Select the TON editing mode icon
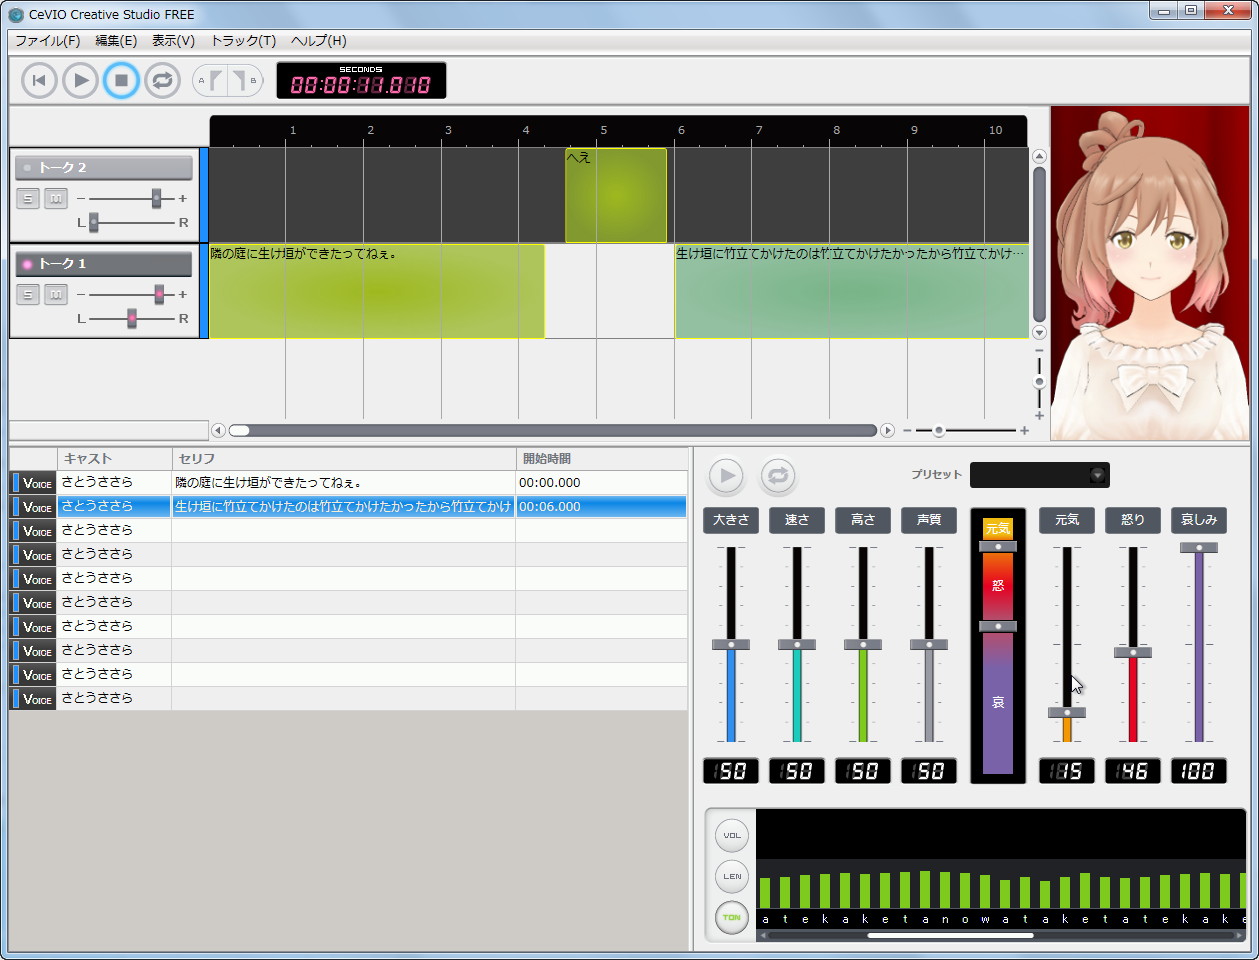The image size is (1259, 960). [x=731, y=917]
